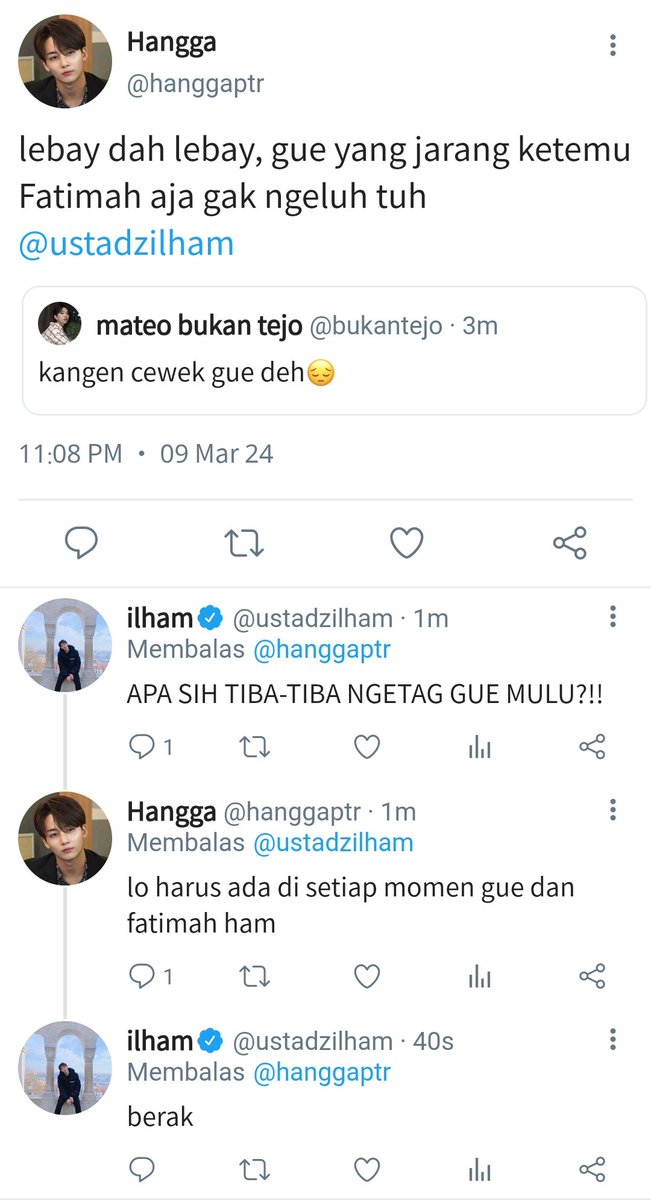Open options menu on ilham's "berak" reply

click(613, 1038)
